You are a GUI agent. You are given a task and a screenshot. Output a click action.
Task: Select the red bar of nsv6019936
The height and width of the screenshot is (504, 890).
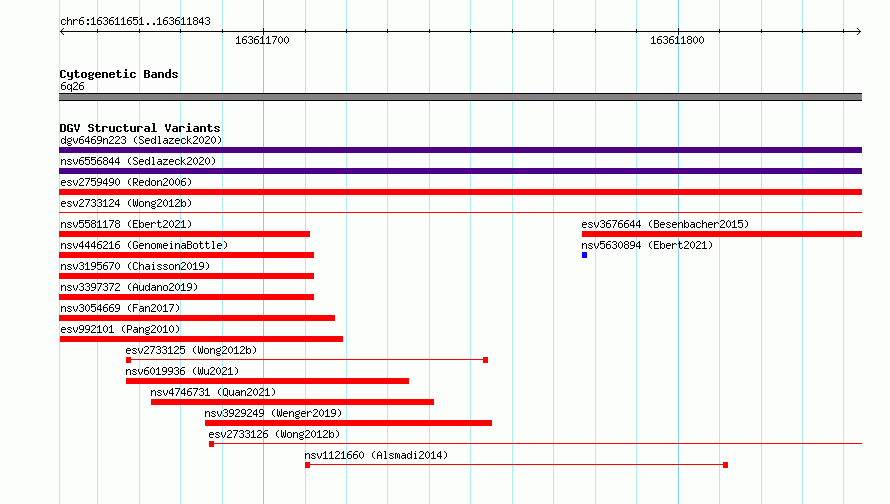click(267, 381)
